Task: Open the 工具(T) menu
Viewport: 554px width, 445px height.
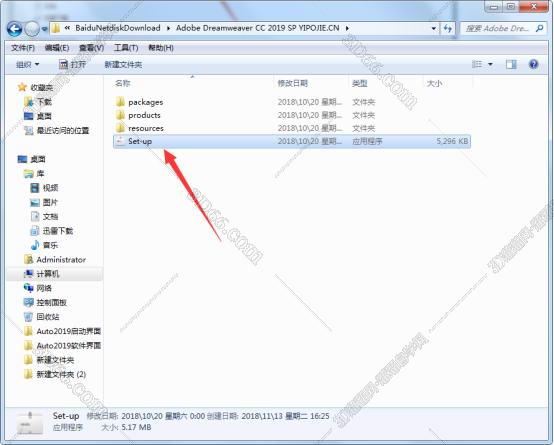Action: (126, 48)
